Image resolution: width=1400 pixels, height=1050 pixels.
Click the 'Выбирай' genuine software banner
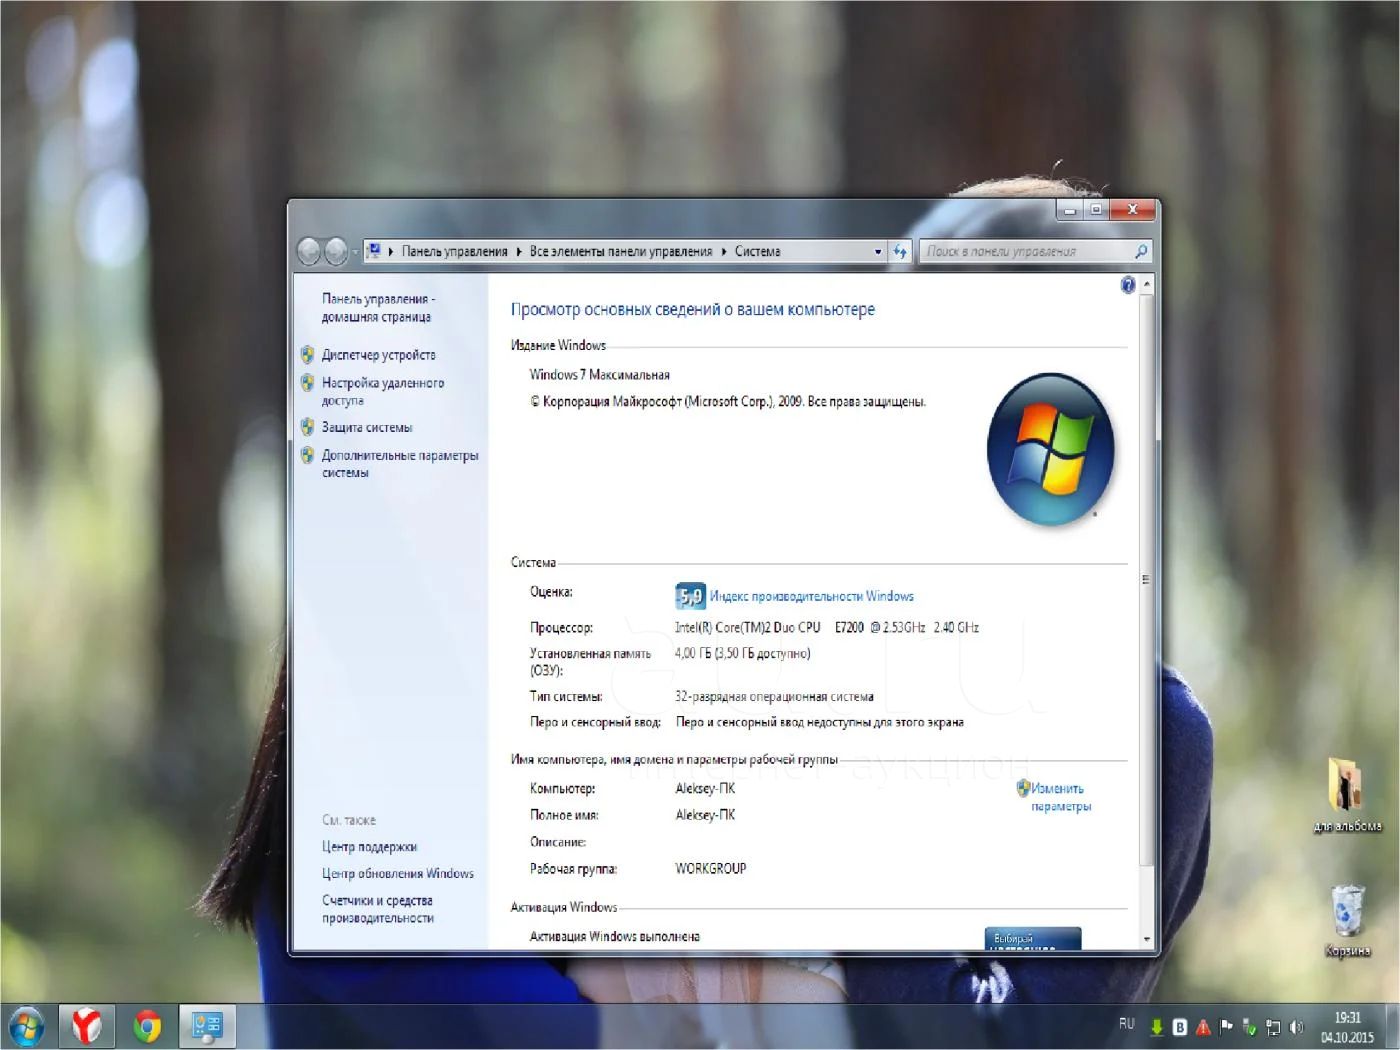[1033, 938]
